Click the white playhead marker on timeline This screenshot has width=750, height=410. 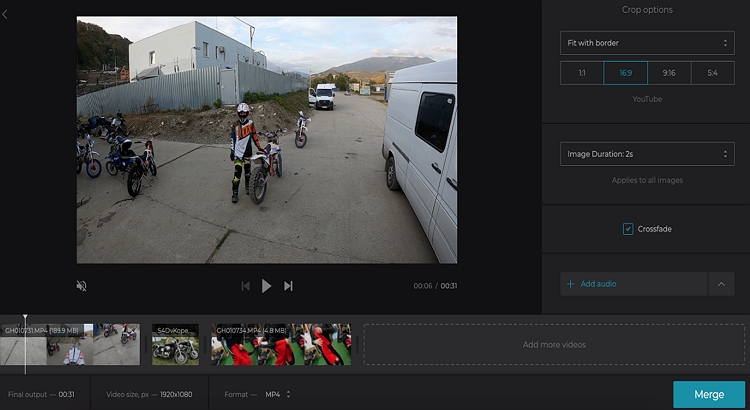25,318
